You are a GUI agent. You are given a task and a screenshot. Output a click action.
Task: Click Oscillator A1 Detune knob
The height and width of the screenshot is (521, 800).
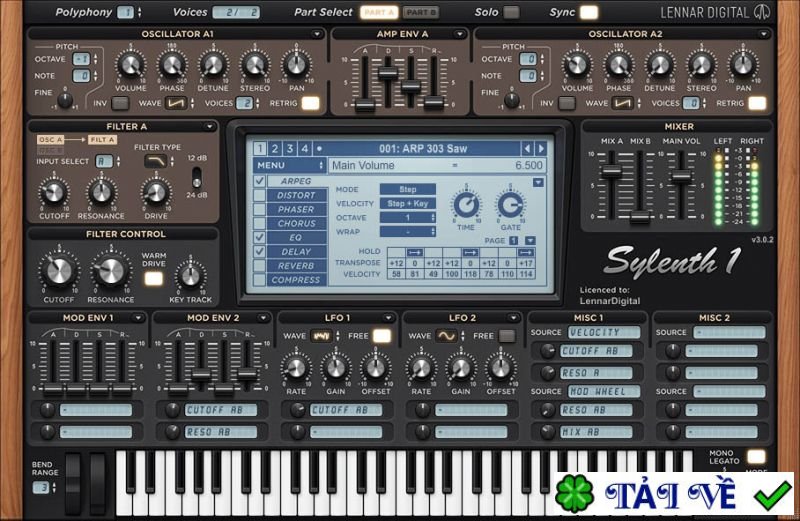[213, 65]
